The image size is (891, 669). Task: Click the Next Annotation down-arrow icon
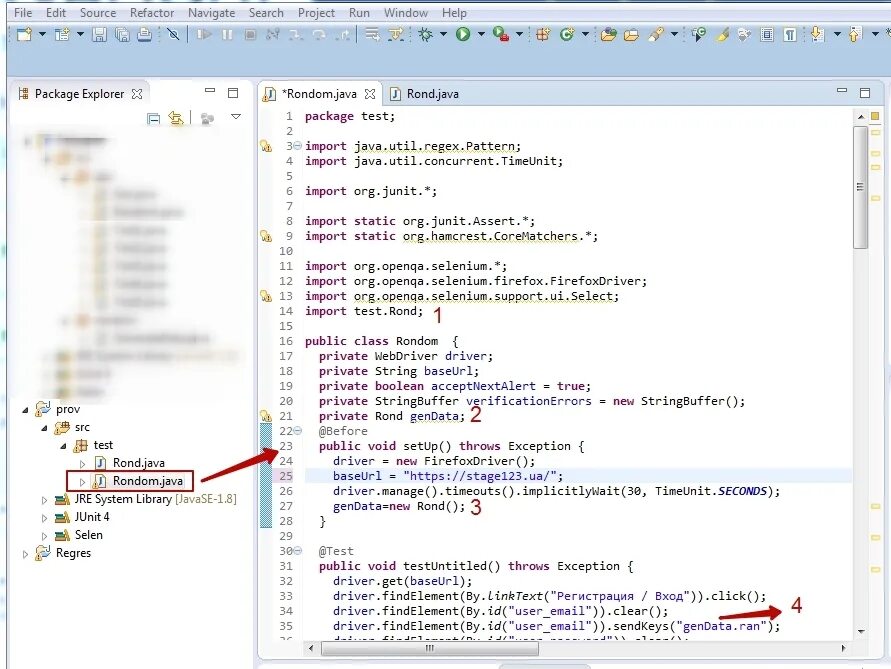[x=817, y=35]
